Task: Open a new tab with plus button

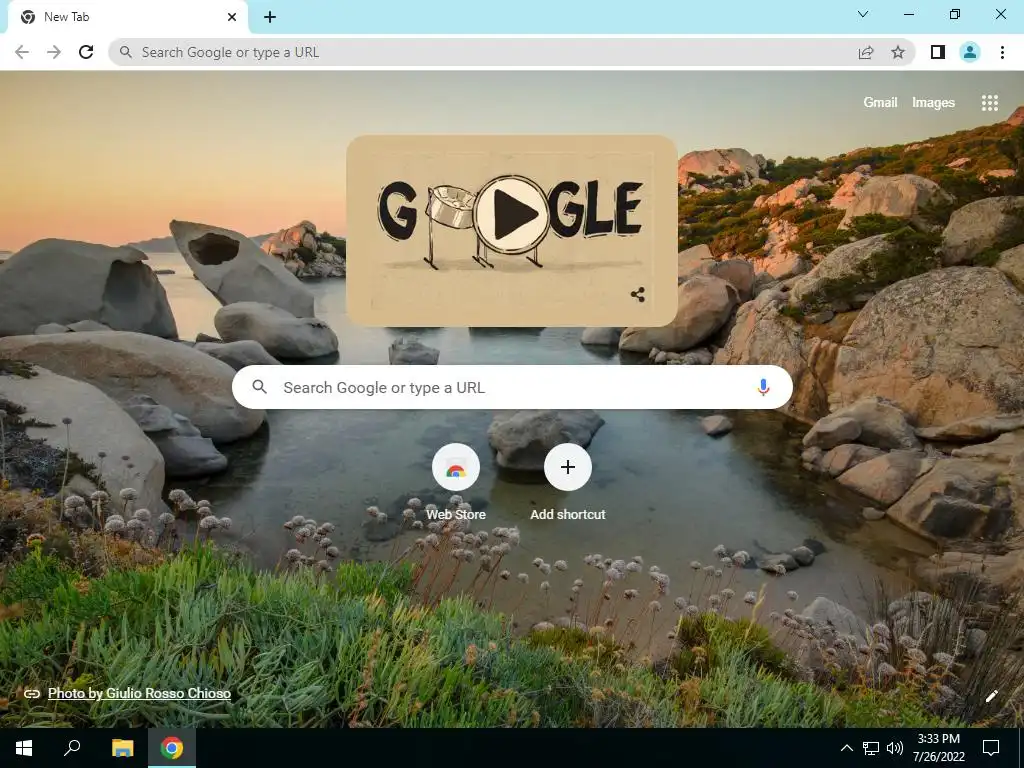Action: (x=270, y=17)
